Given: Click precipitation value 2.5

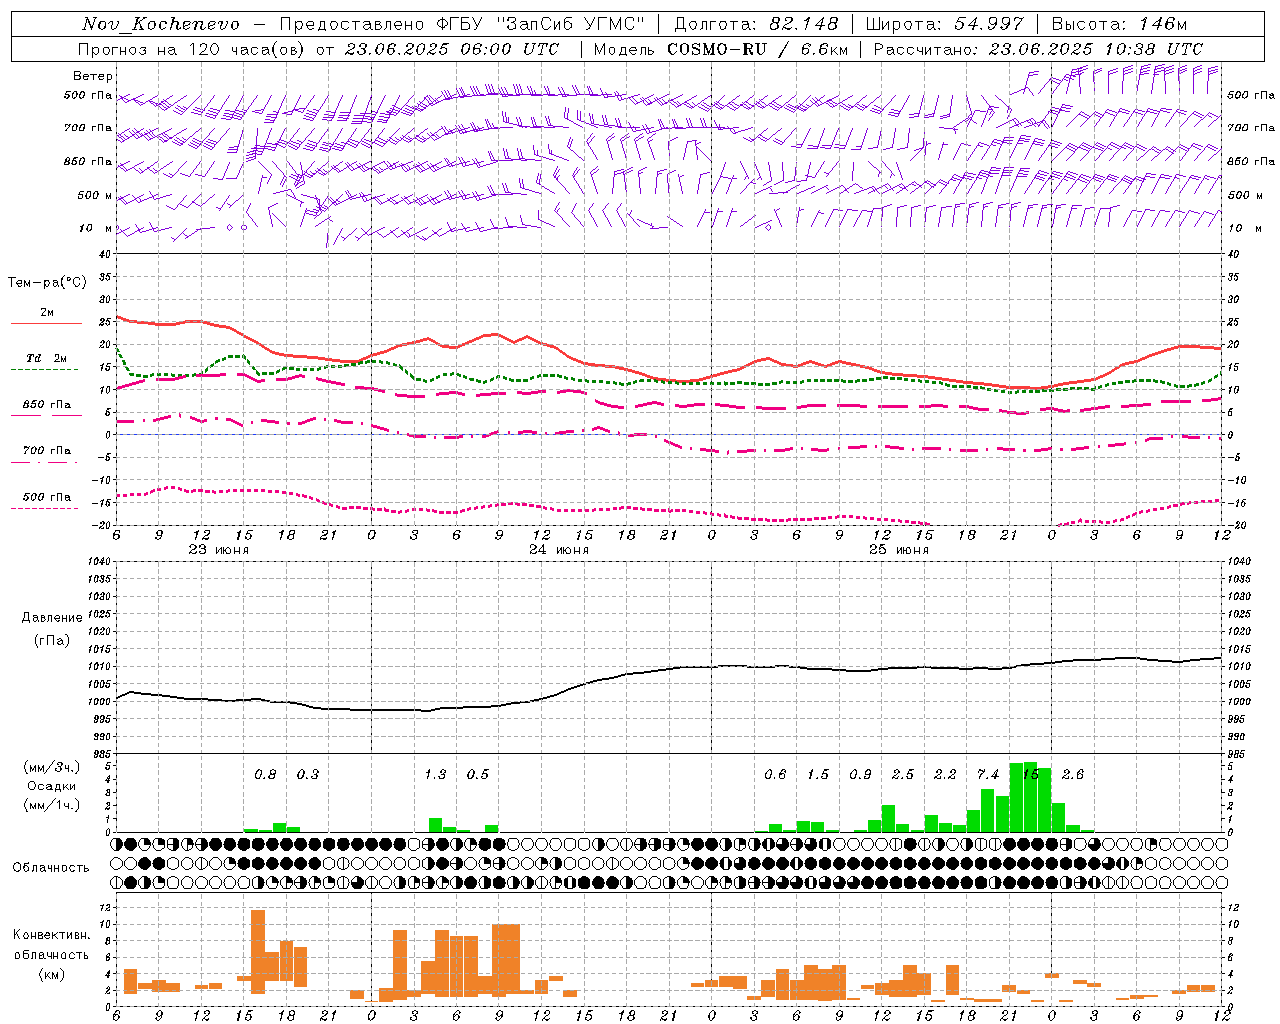Looking at the screenshot, I should 903,775.
